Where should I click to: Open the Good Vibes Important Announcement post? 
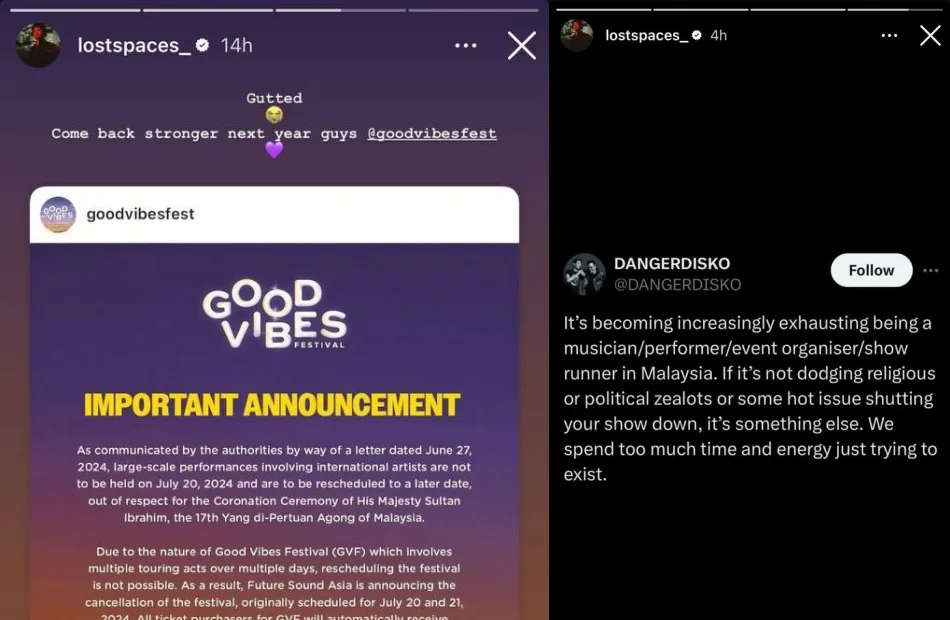pyautogui.click(x=274, y=402)
